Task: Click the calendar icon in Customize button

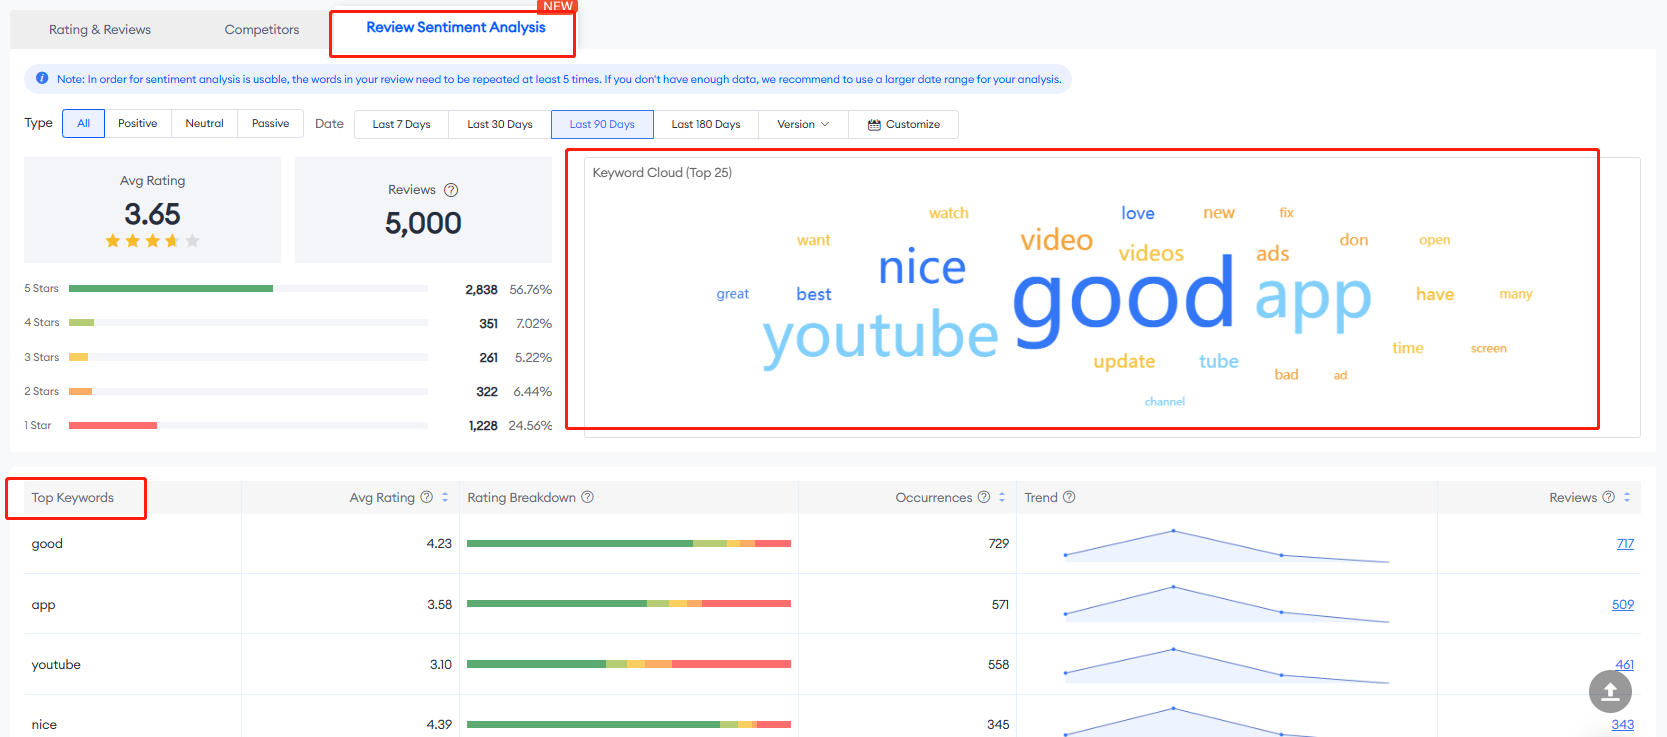Action: (874, 125)
